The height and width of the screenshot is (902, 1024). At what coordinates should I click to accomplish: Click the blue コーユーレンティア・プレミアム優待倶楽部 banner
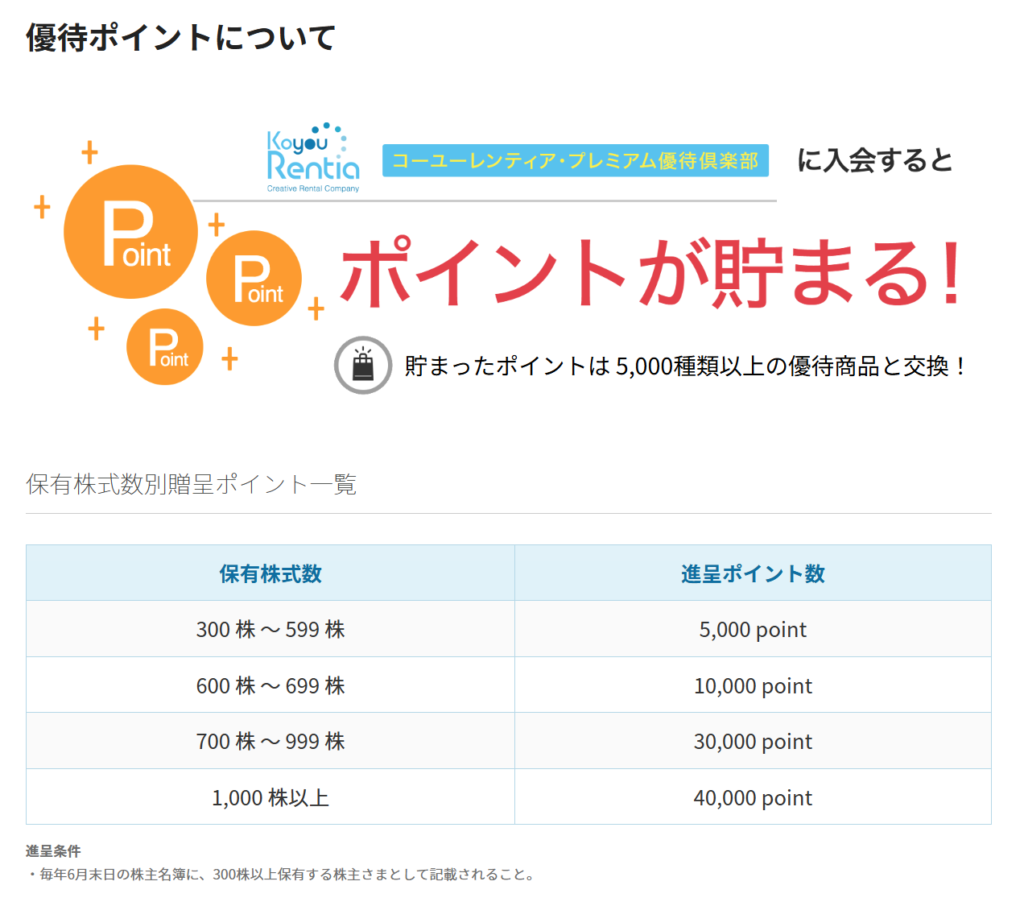tap(575, 161)
